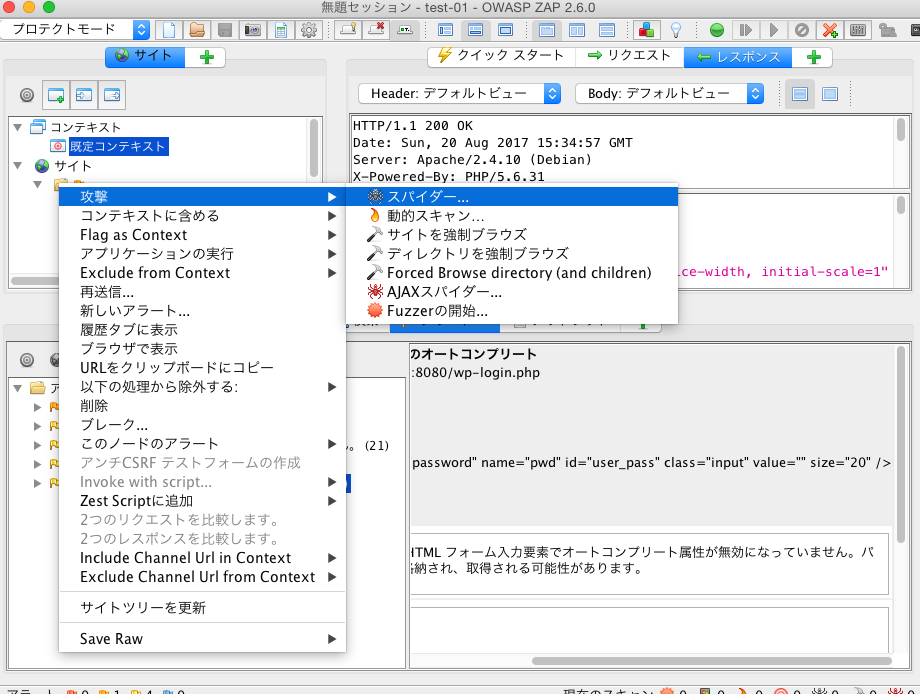
Task: Choose 動的スキャン... menu item
Action: pos(512,215)
